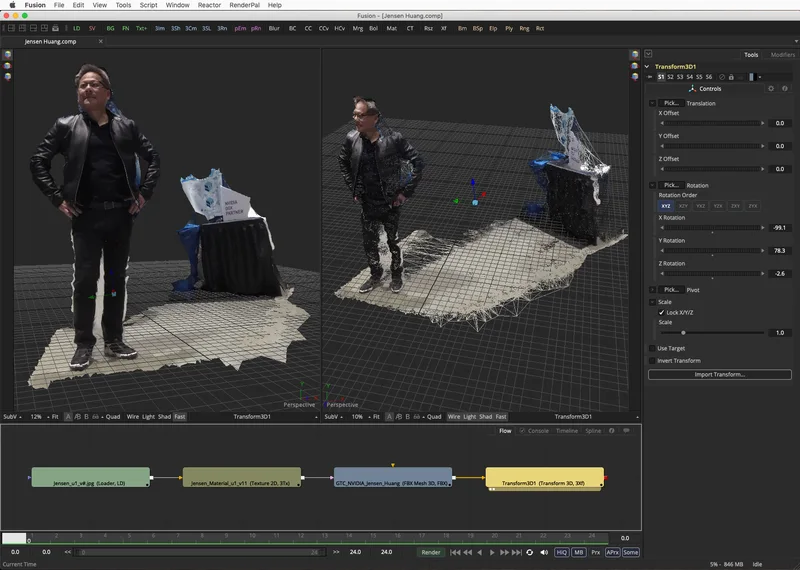Play forward in the transport controls
Screen dimensions: 800x570
[492, 552]
